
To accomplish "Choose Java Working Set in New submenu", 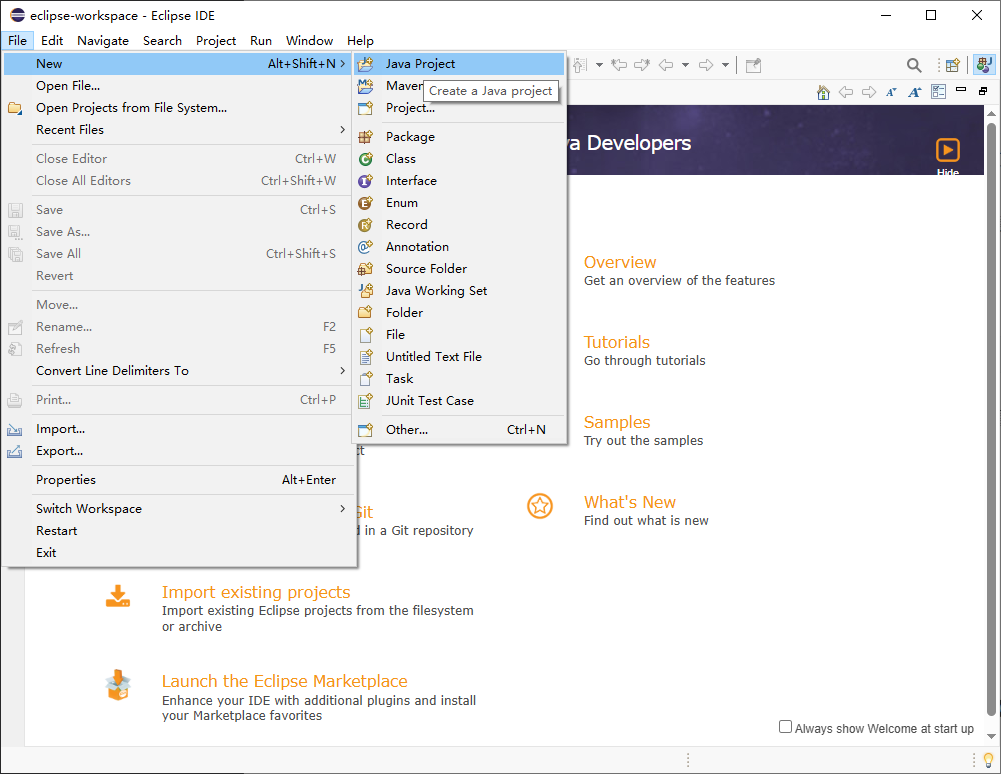I will tap(460, 291).
